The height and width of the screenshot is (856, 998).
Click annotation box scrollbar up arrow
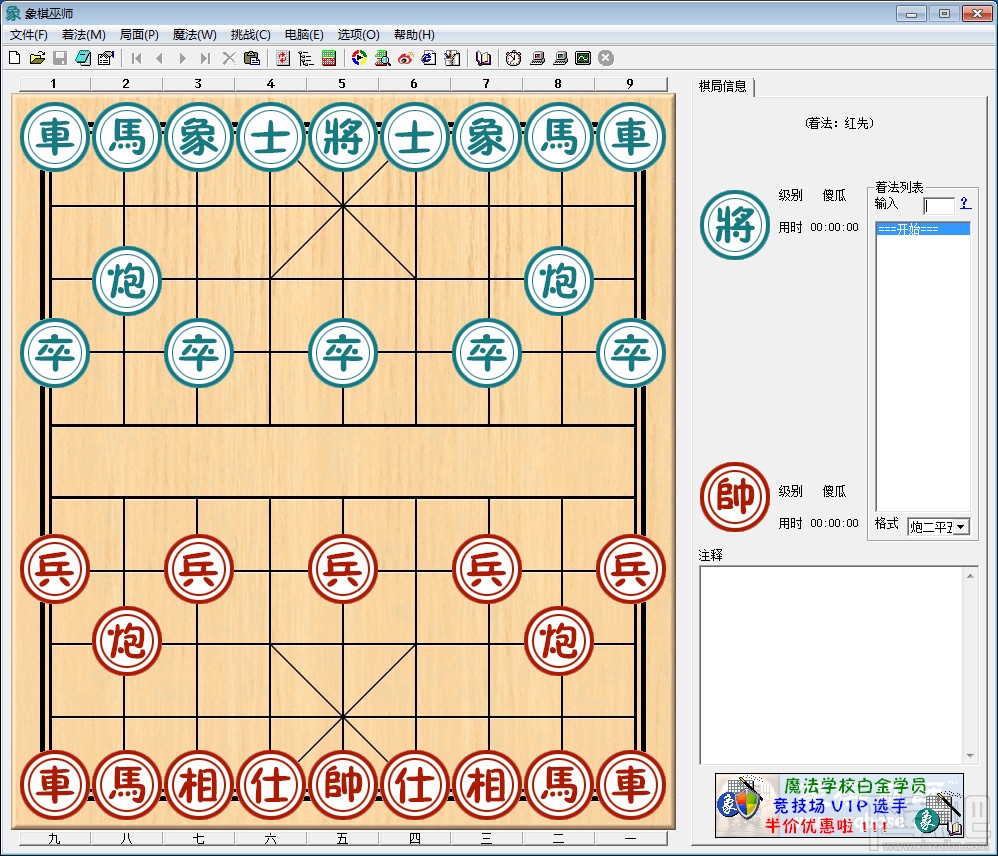coord(970,575)
